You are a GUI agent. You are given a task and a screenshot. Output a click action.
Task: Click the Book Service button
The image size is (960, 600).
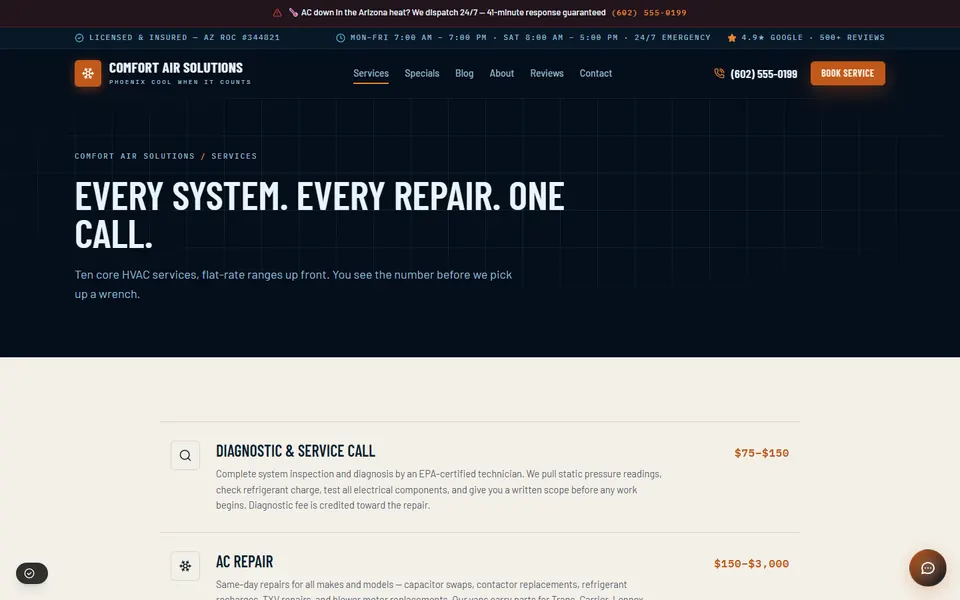pyautogui.click(x=847, y=73)
